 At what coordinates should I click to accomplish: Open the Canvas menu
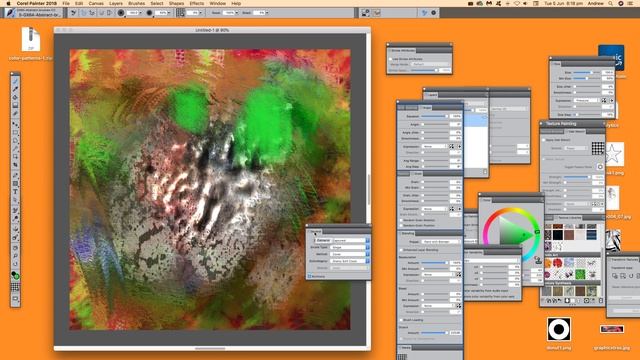pyautogui.click(x=96, y=3)
